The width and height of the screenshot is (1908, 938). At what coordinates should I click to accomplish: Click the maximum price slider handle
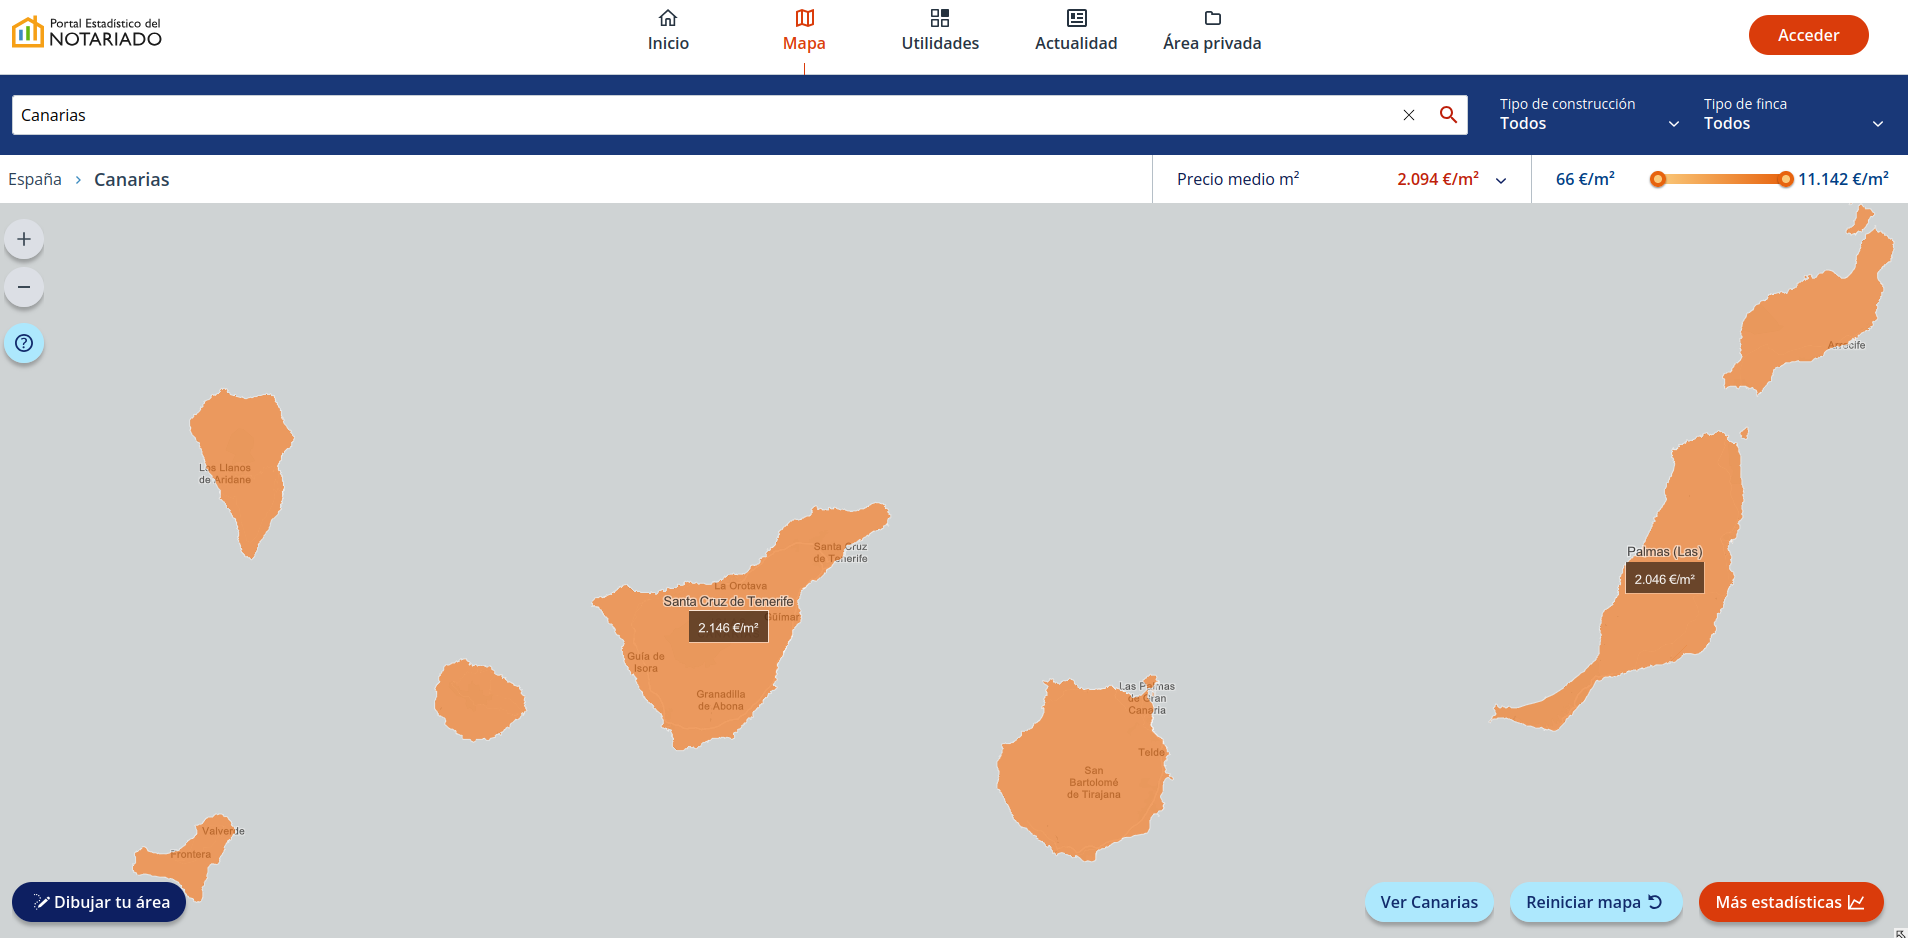1785,180
